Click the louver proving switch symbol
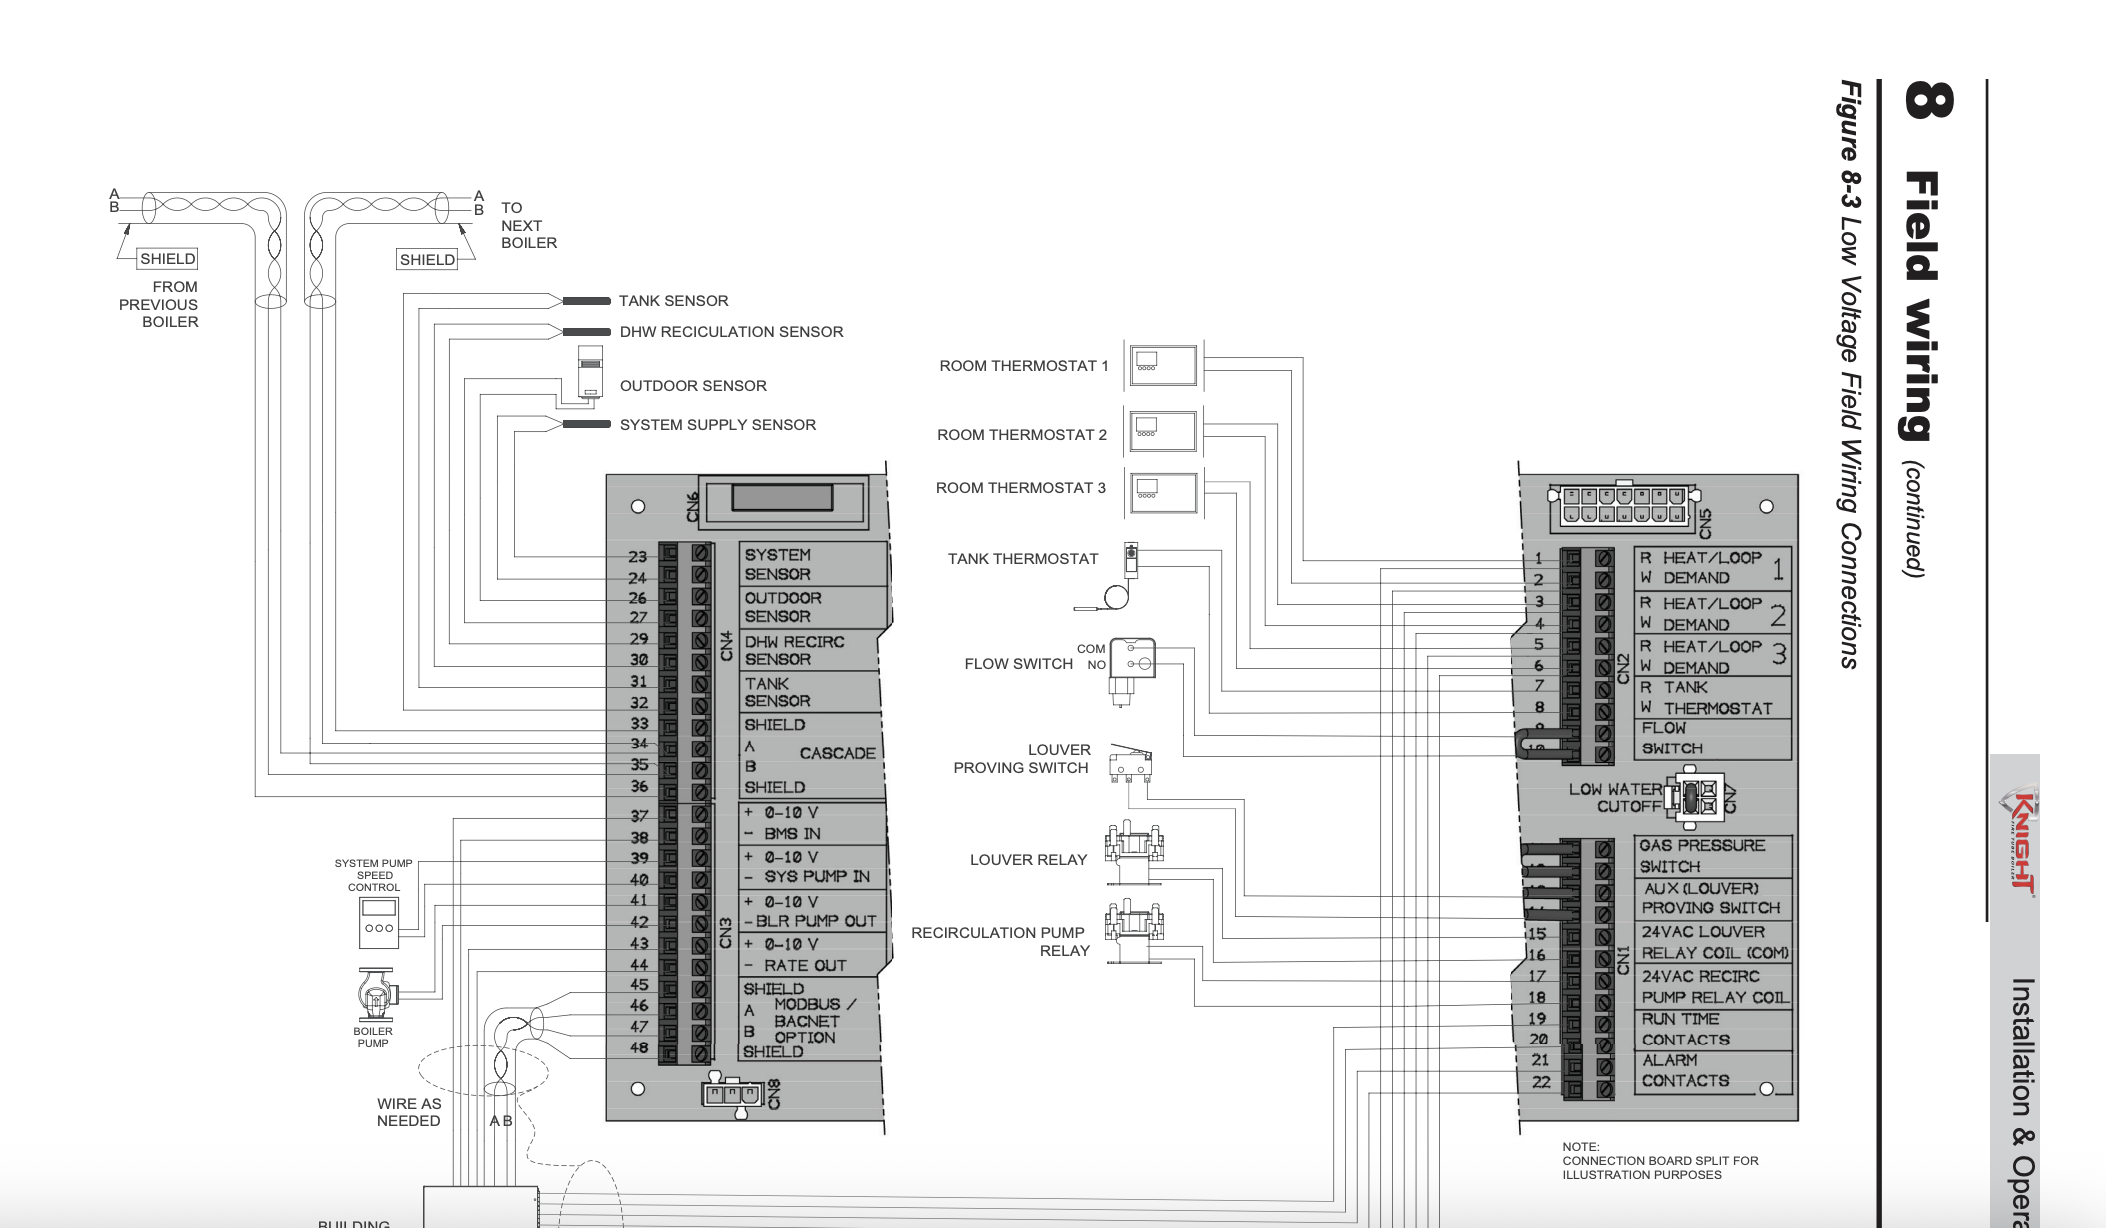This screenshot has height=1228, width=2106. pyautogui.click(x=1130, y=765)
